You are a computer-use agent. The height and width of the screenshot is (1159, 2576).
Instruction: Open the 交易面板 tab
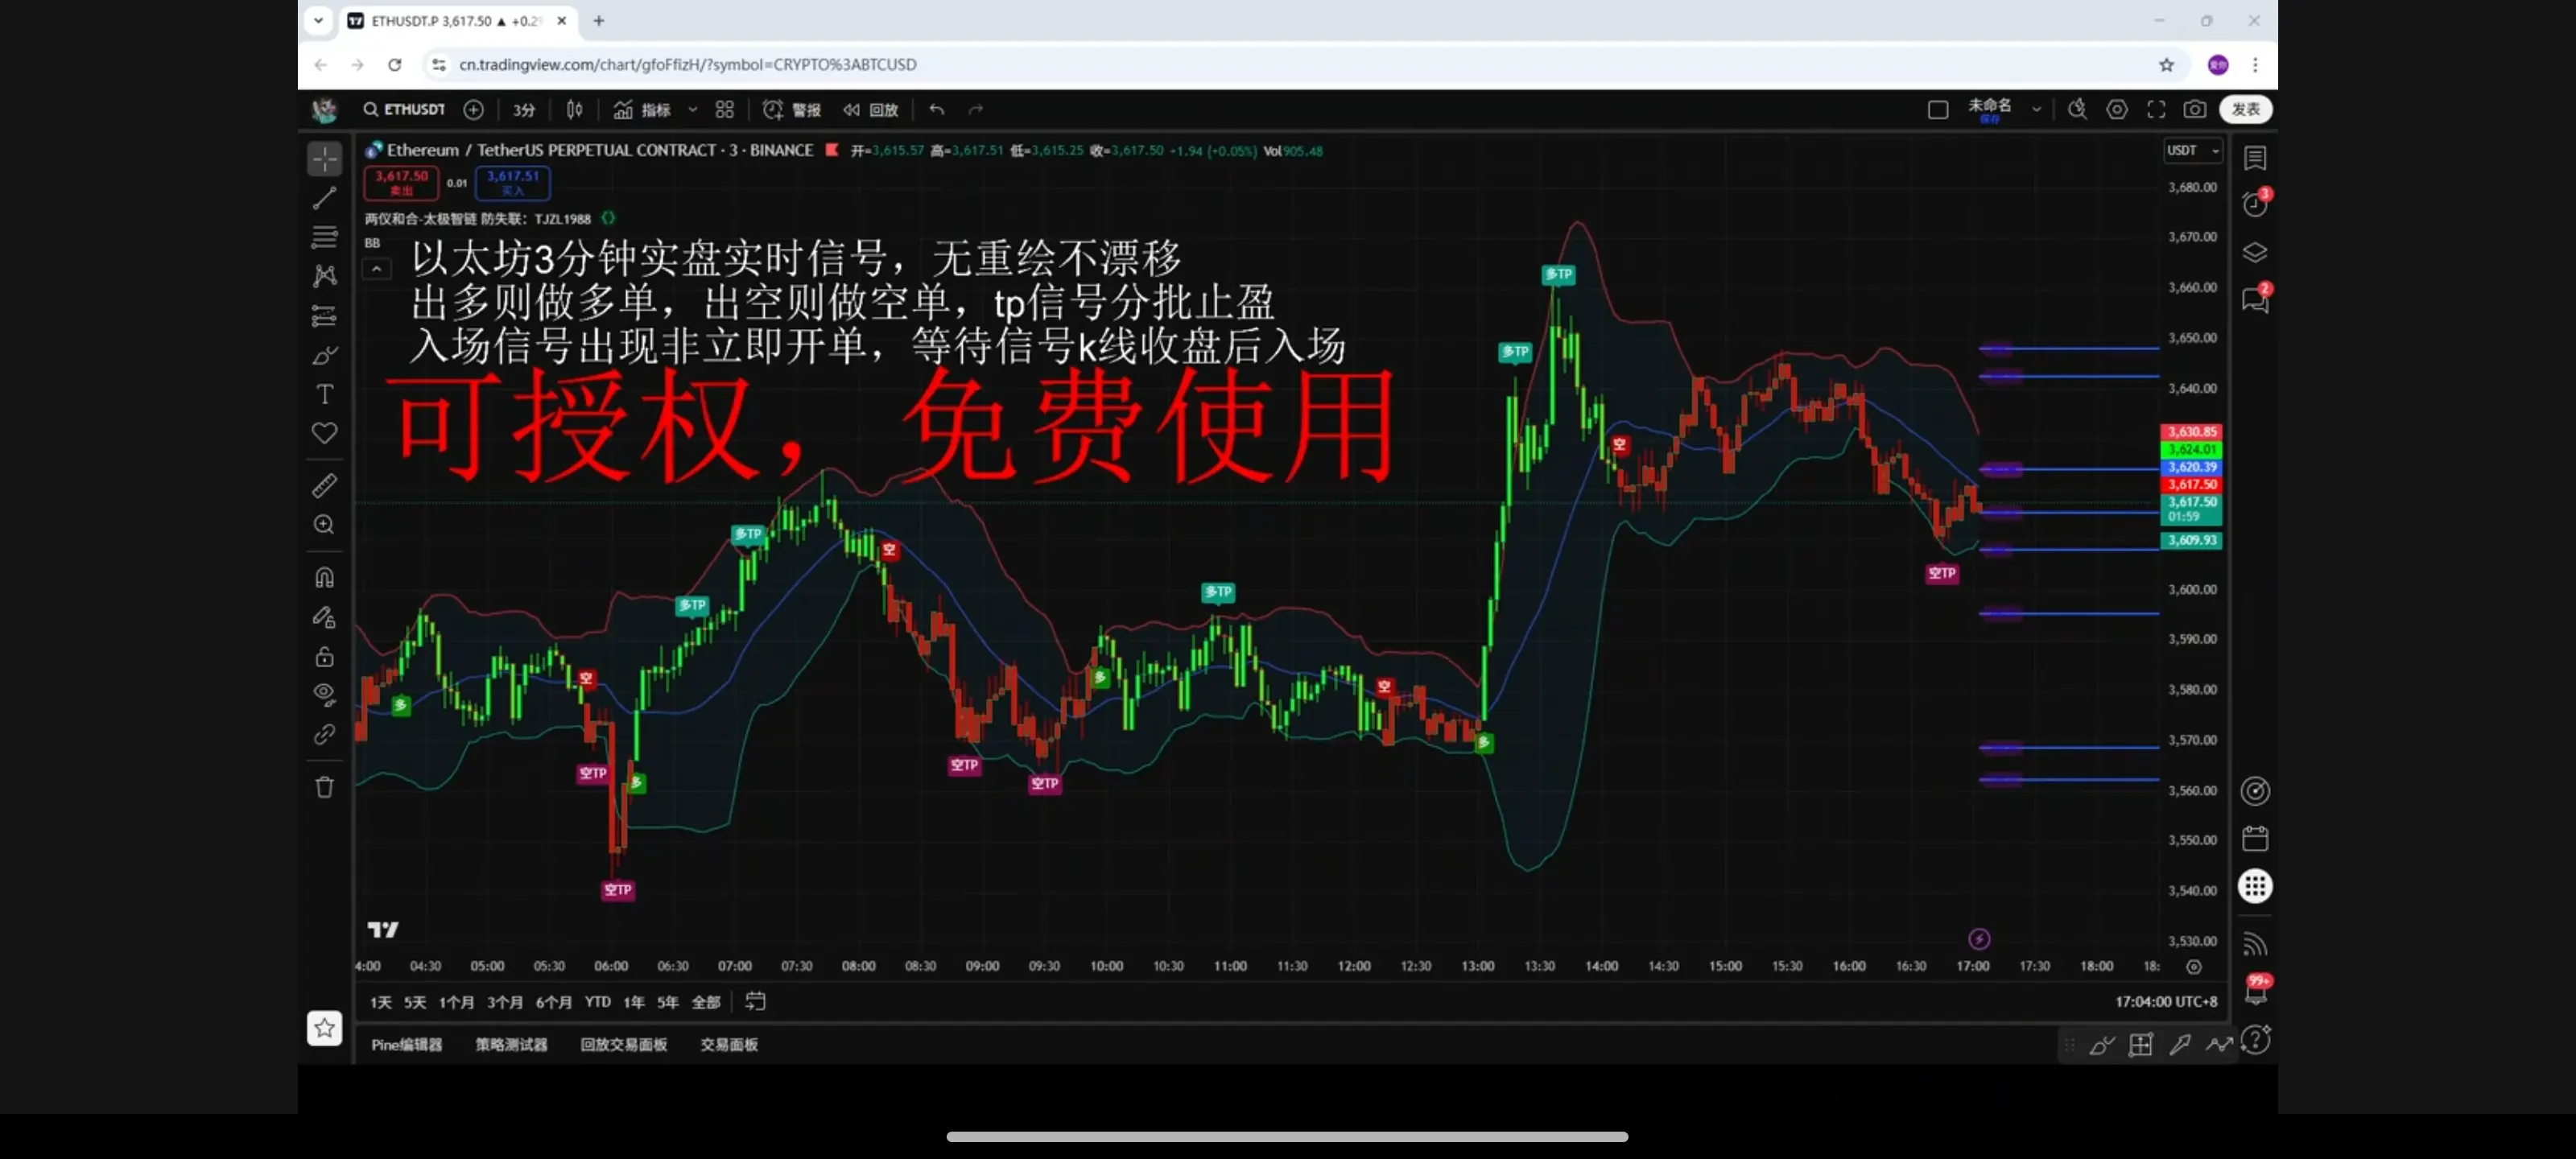click(729, 1045)
